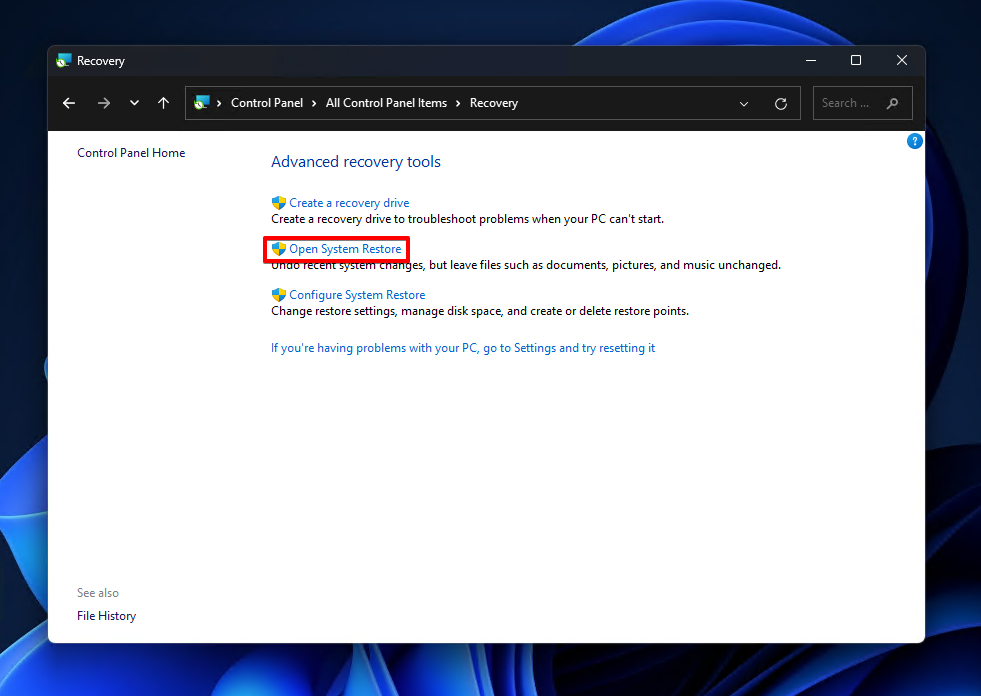Click the refresh icon in address bar
Viewport: 981px width, 696px height.
point(781,103)
